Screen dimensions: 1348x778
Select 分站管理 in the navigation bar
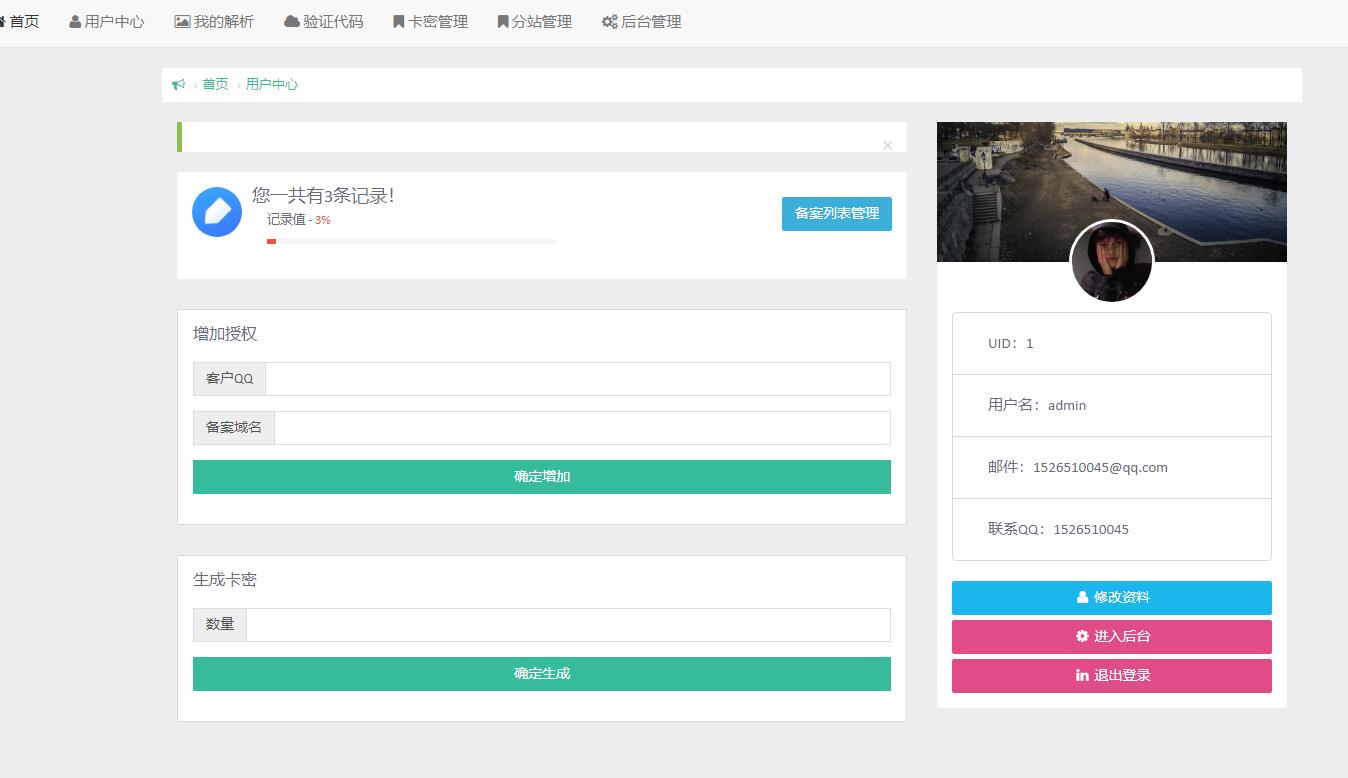click(535, 22)
